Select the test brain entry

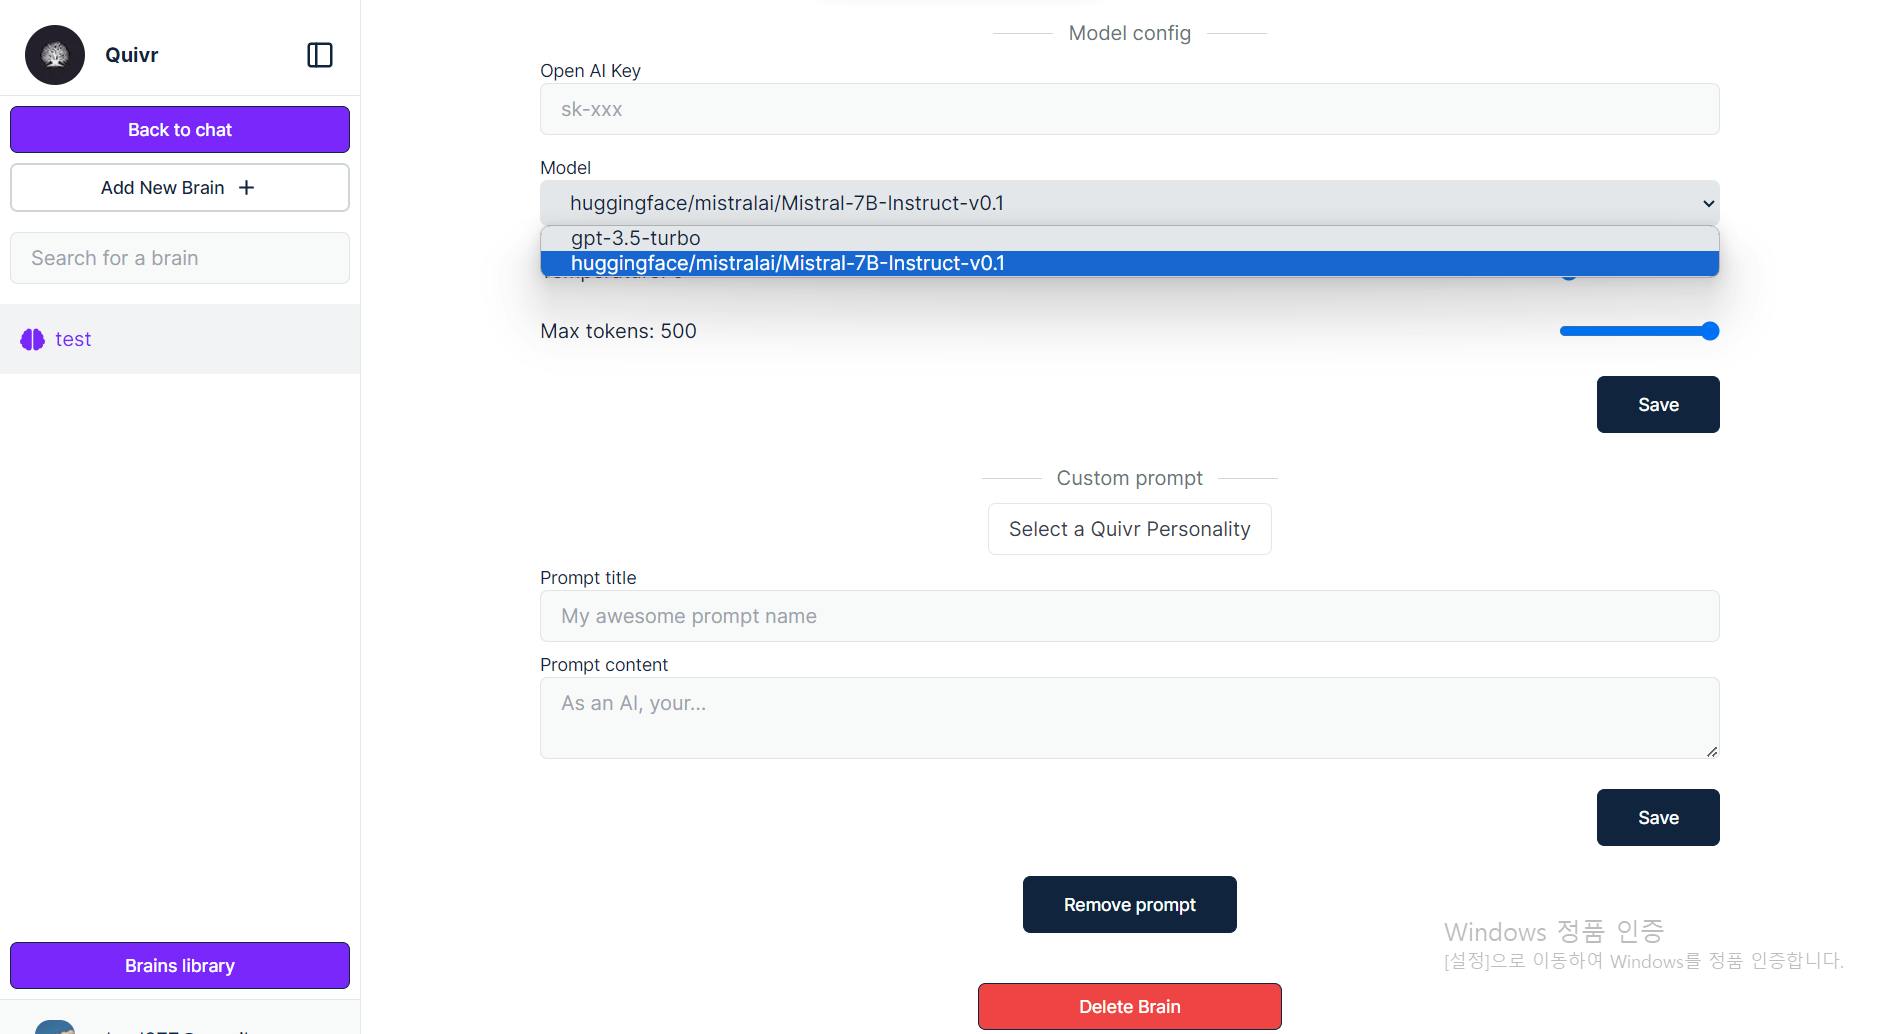pyautogui.click(x=180, y=339)
